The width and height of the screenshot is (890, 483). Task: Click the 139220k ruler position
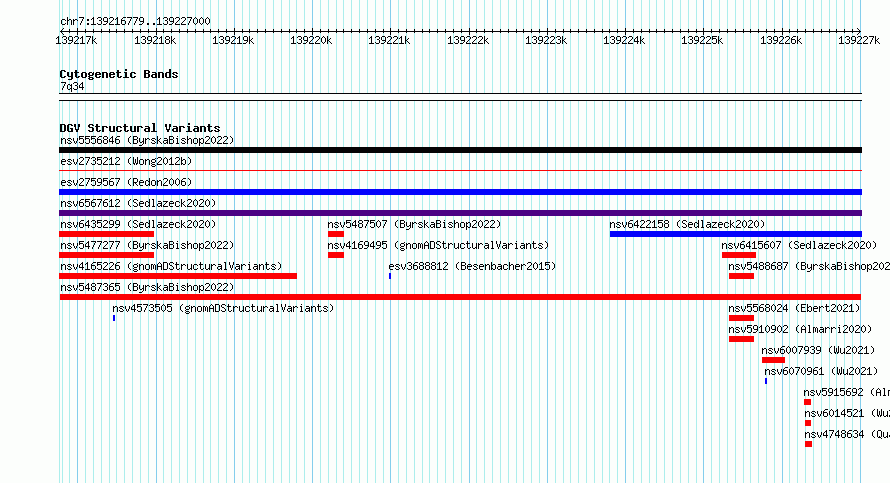[311, 40]
